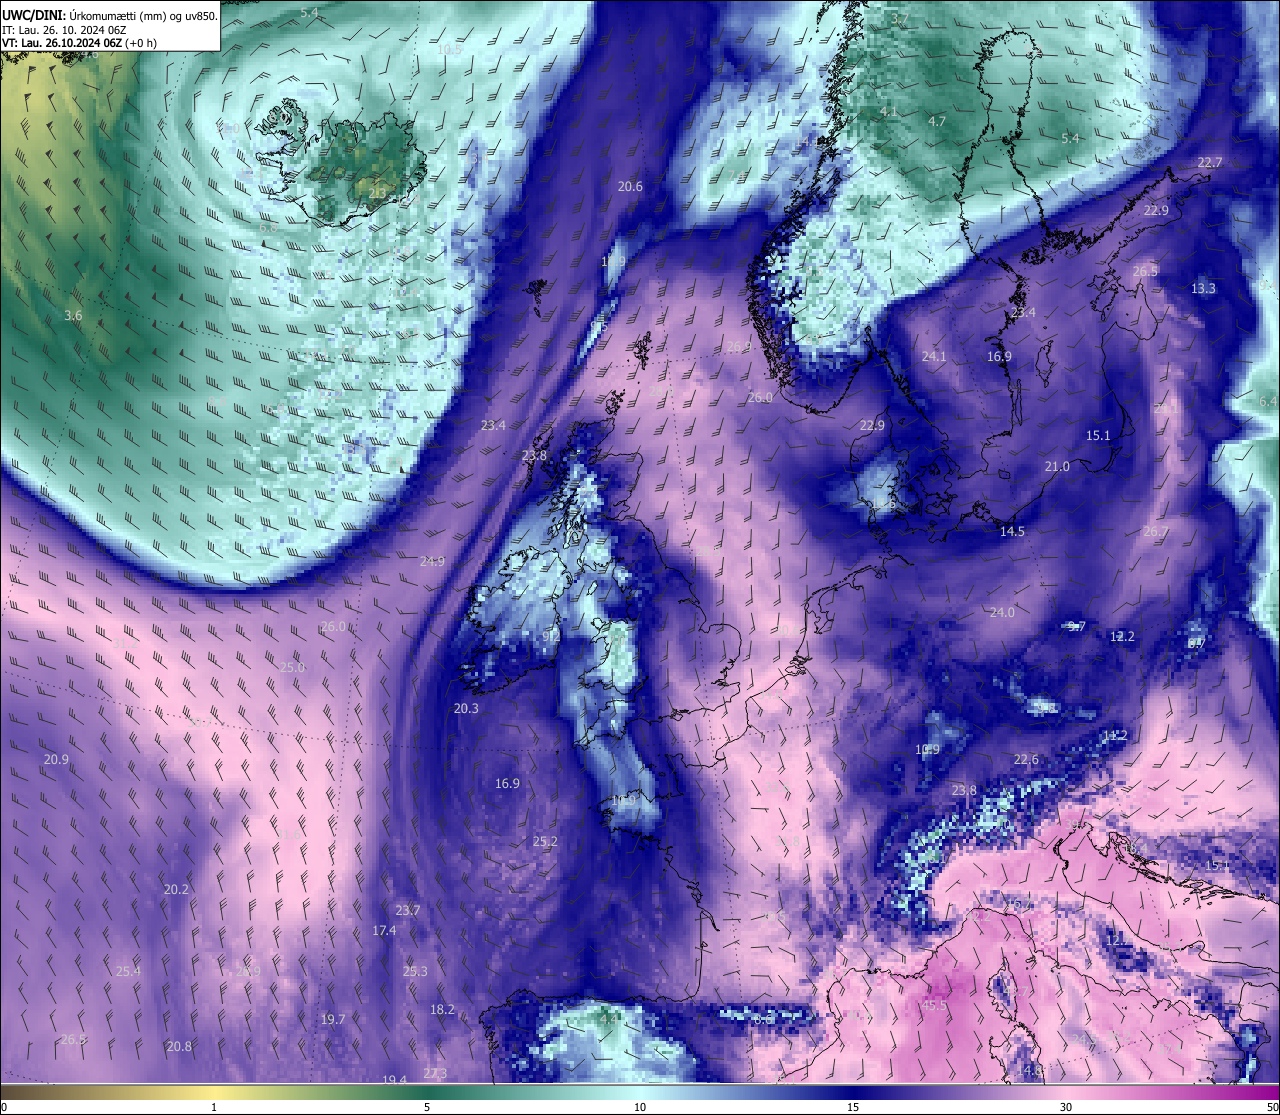The width and height of the screenshot is (1280, 1115).
Task: Click the 22.6 value label
Action: [x=1026, y=760]
